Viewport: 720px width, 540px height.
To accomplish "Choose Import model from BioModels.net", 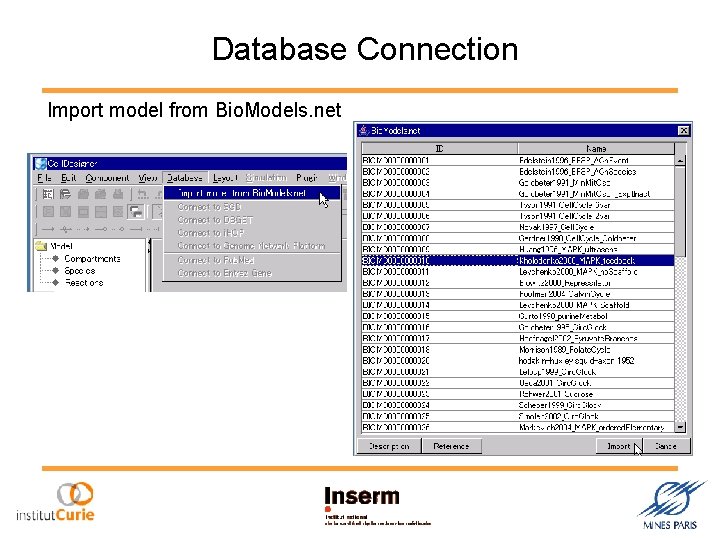I will [x=252, y=193].
